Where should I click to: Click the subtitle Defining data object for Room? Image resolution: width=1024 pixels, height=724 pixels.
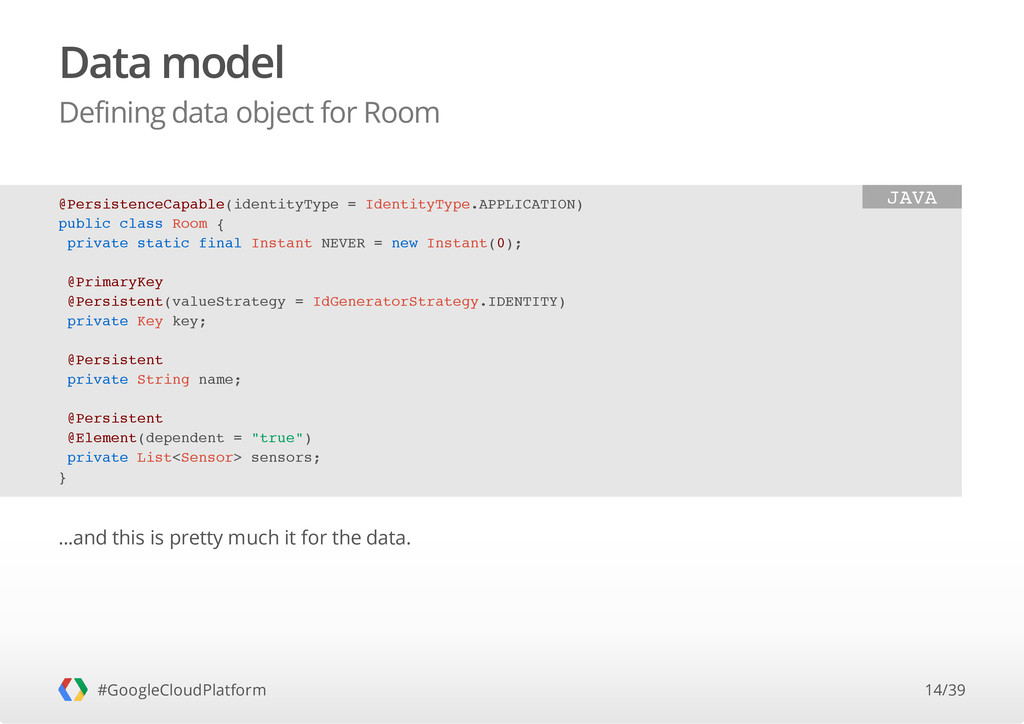[249, 113]
